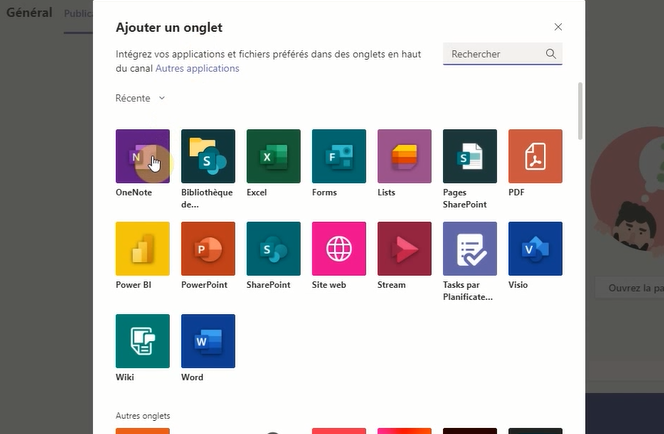Add the OneNote tab app
This screenshot has height=434, width=664.
[143, 156]
